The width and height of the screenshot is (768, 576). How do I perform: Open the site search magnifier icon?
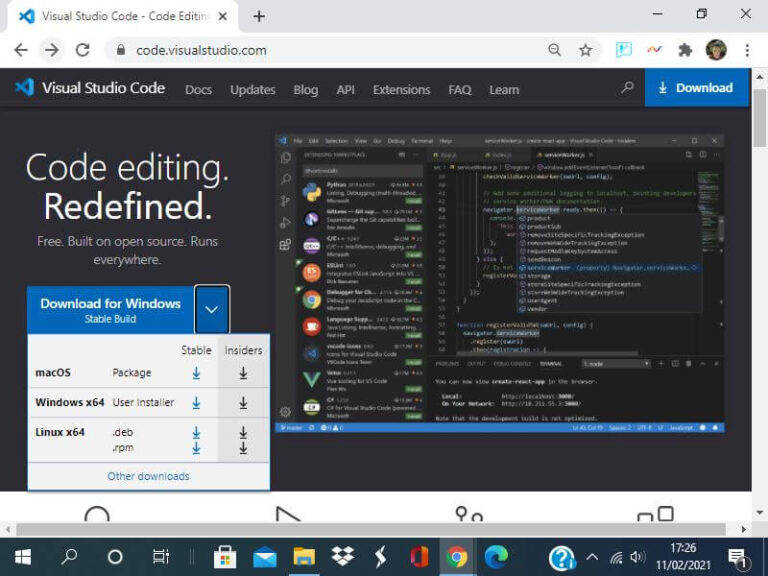[x=627, y=88]
